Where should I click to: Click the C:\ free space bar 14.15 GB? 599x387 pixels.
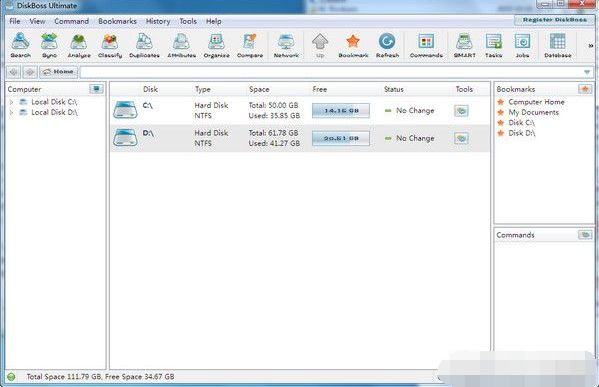tap(341, 110)
